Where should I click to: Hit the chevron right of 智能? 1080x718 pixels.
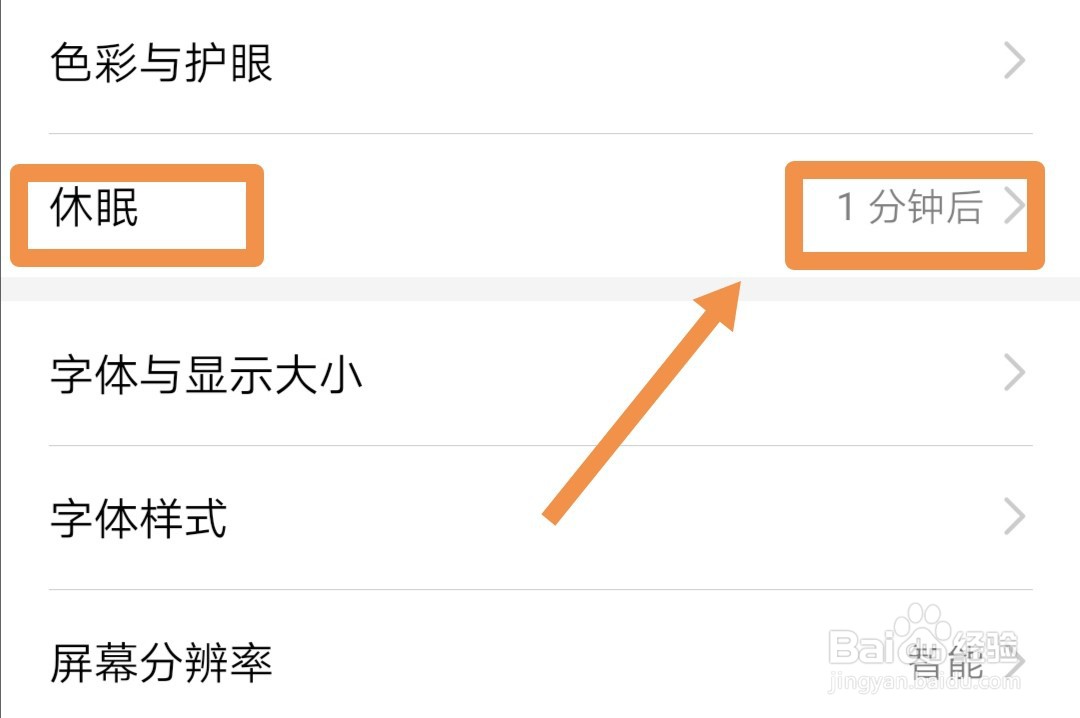pos(1017,662)
